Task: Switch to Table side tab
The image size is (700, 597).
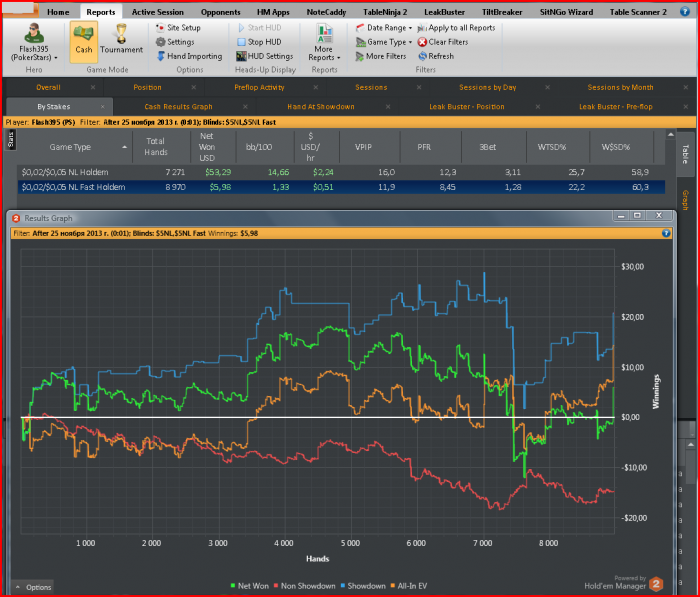Action: coord(685,154)
